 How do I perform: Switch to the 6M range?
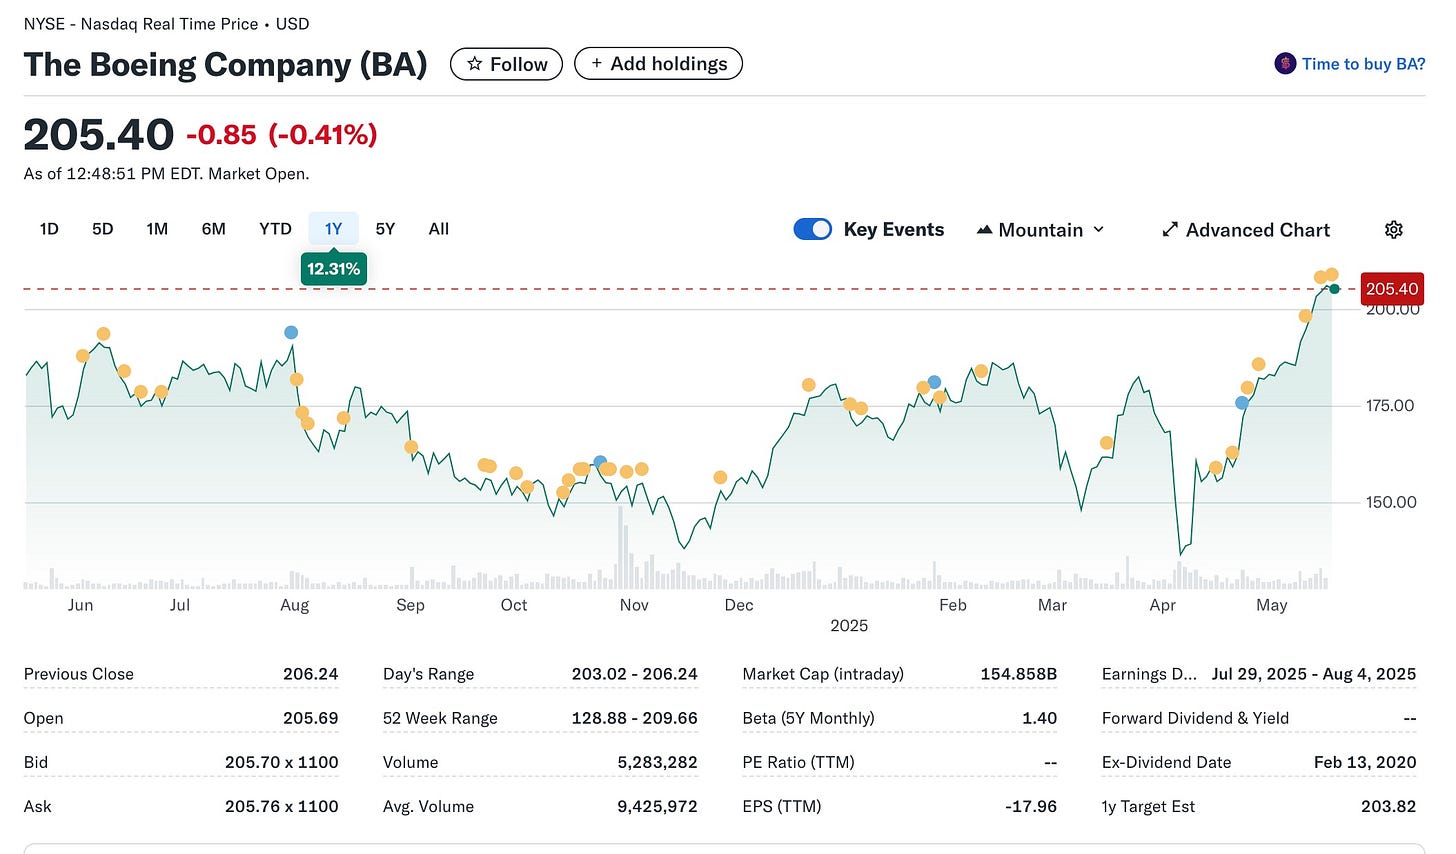point(213,229)
